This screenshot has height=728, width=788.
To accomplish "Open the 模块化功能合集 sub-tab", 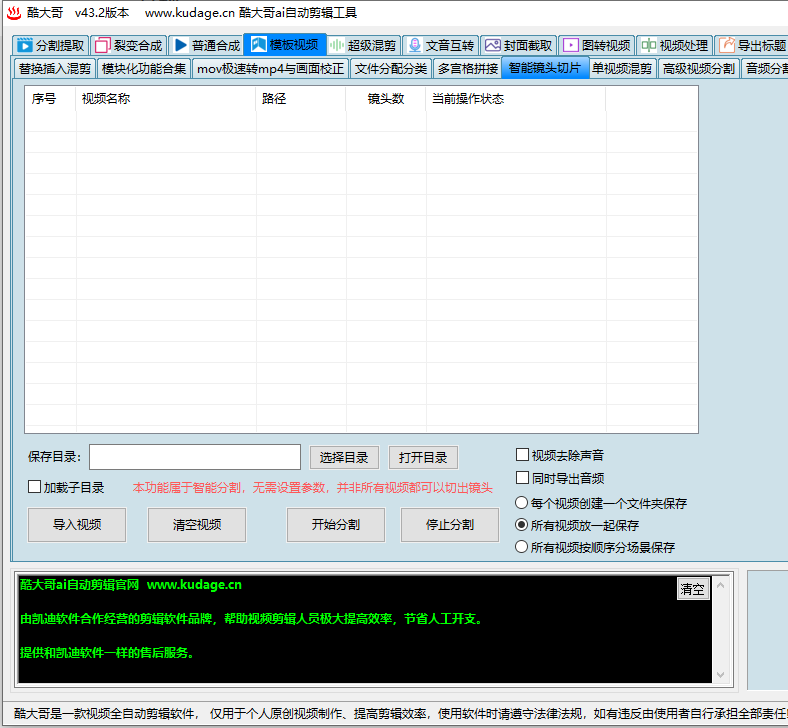I will tap(144, 68).
